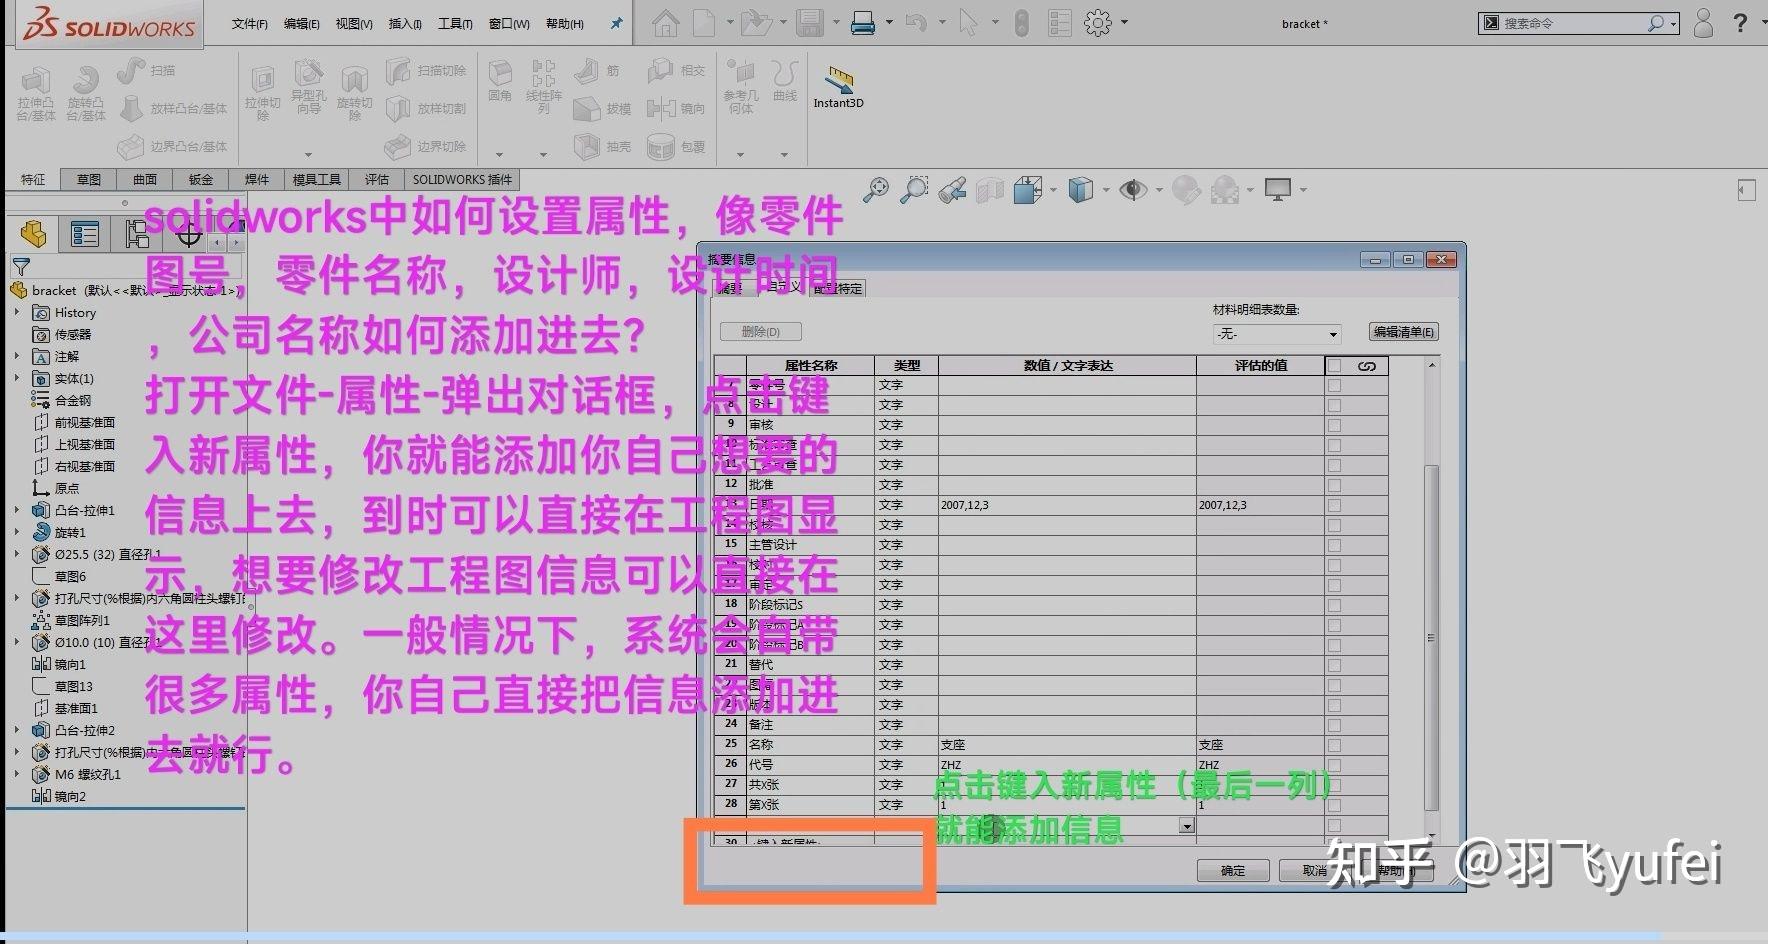The image size is (1768, 944).
Task: Open Options via the gear icon
Action: click(1098, 23)
